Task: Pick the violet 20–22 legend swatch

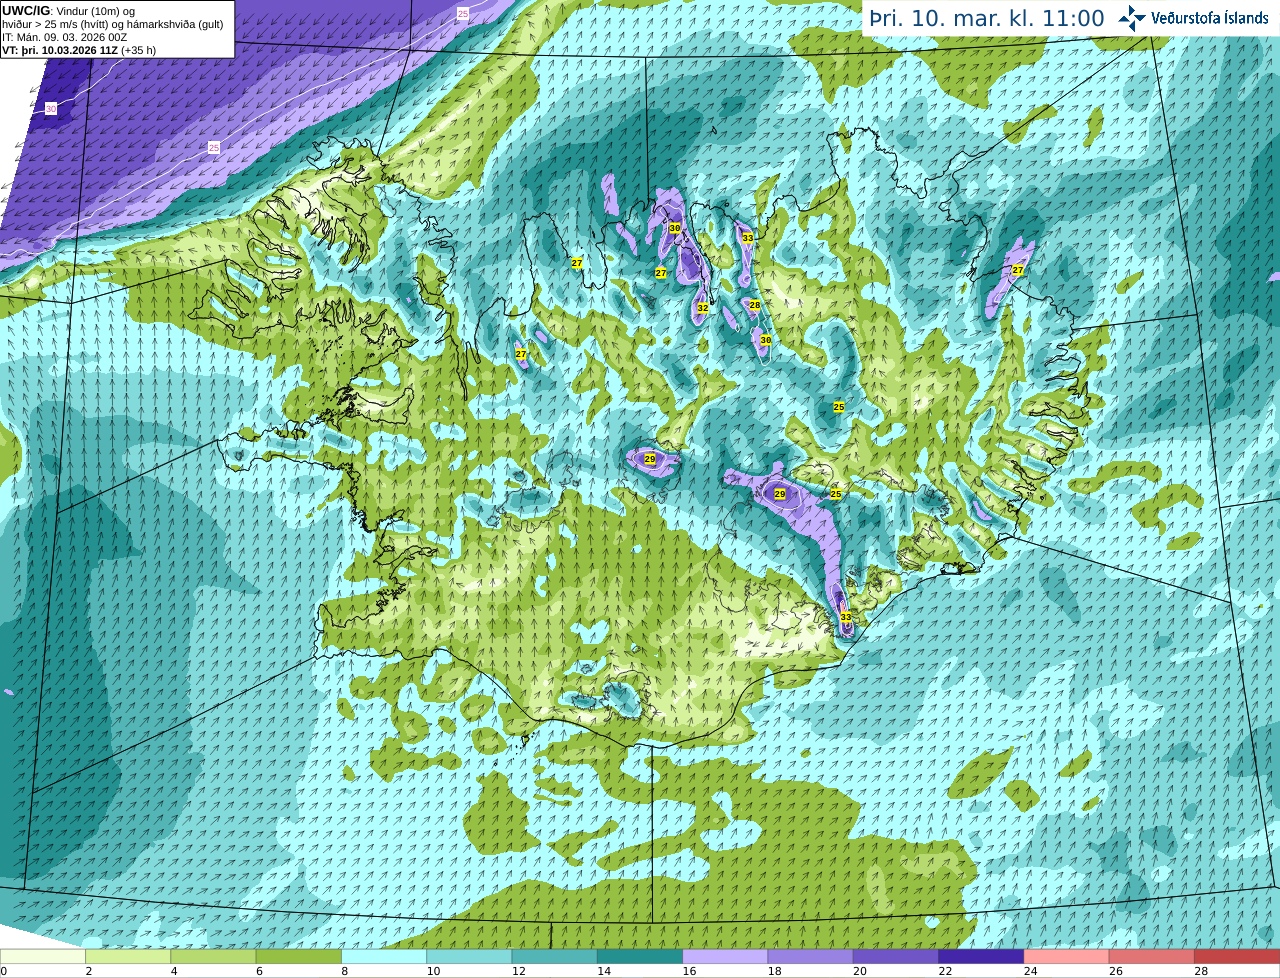Action: [896, 957]
